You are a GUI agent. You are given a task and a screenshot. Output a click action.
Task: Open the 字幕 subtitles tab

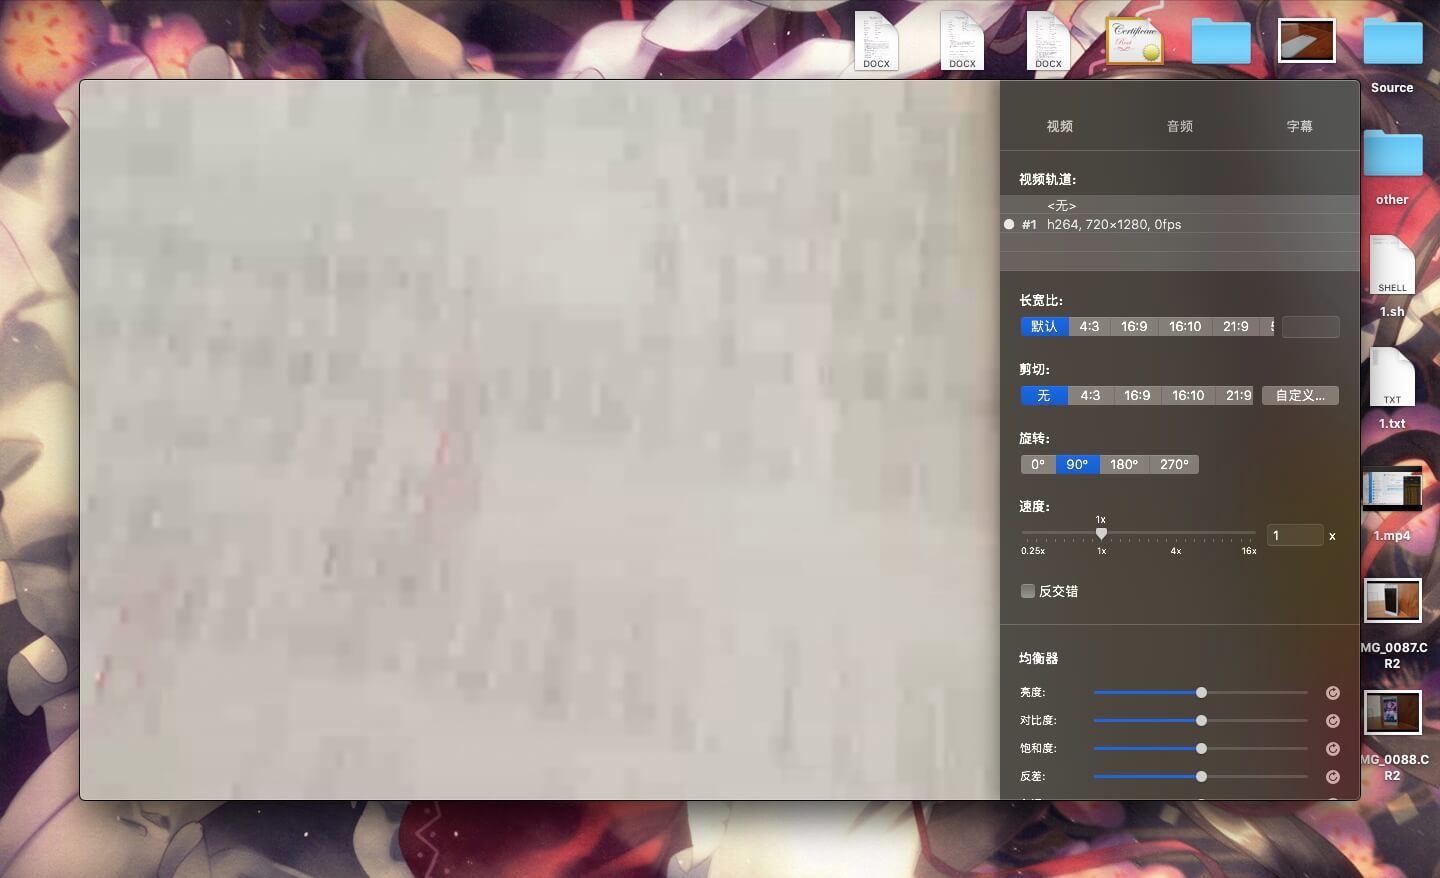point(1299,126)
